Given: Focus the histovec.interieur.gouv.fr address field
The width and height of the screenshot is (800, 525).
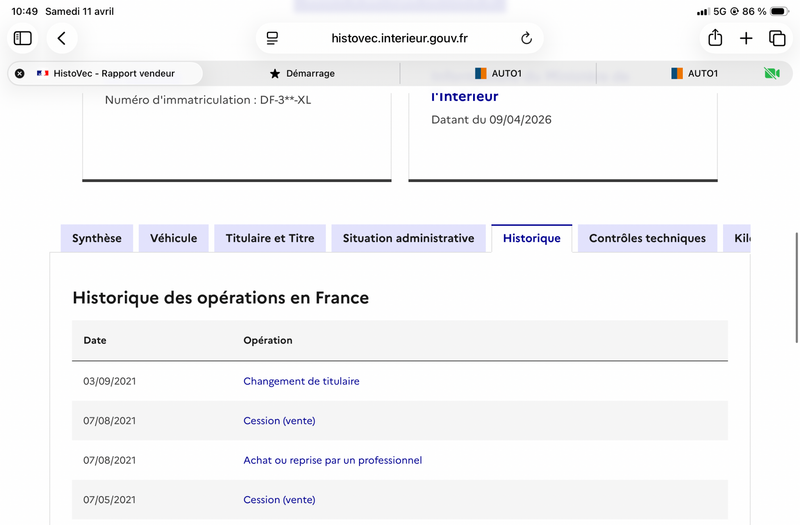Looking at the screenshot, I should click(399, 38).
